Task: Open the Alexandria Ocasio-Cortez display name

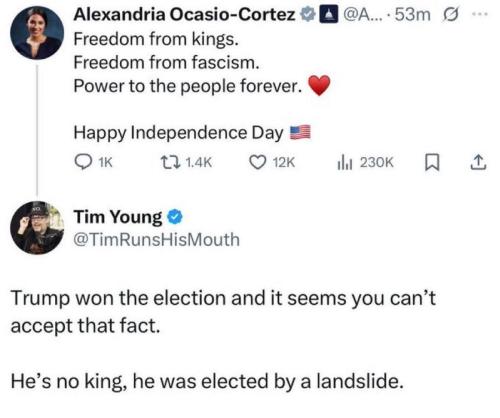Action: point(185,15)
